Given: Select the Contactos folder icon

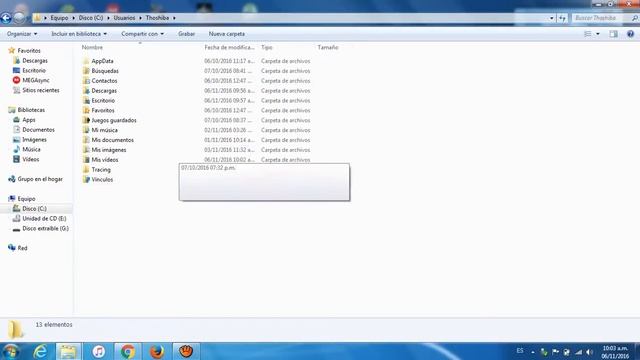Looking at the screenshot, I should coord(86,80).
